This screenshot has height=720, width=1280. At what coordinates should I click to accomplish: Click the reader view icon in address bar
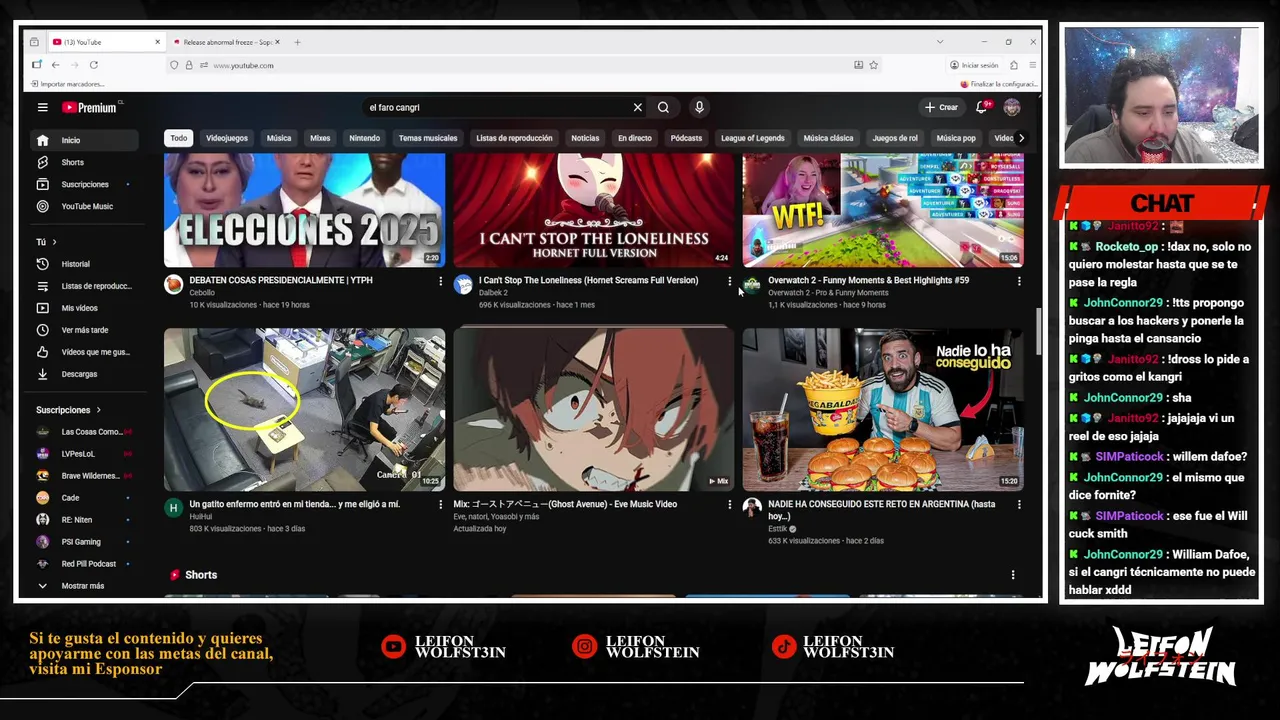coord(858,65)
